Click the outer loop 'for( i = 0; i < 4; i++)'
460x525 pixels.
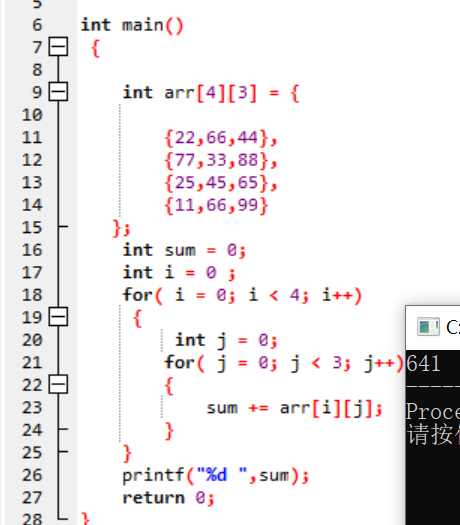pyautogui.click(x=242, y=296)
